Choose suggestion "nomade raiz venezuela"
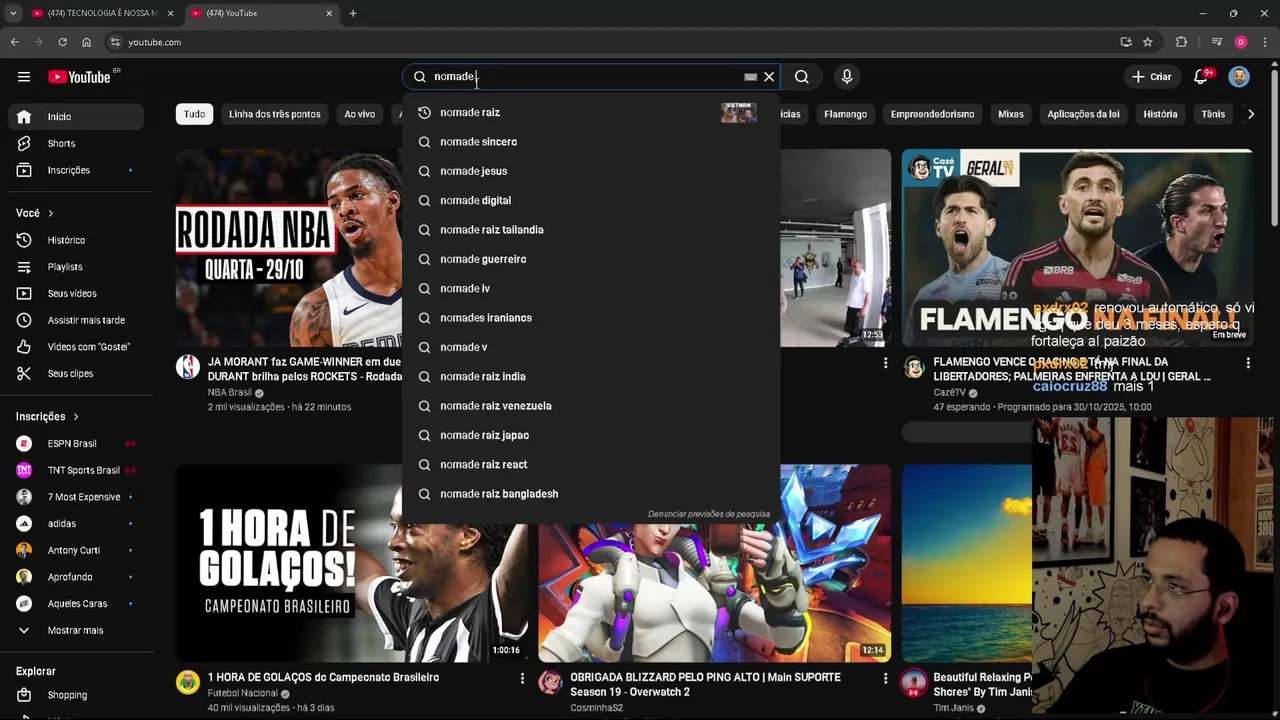The width and height of the screenshot is (1280, 720). tap(591, 406)
